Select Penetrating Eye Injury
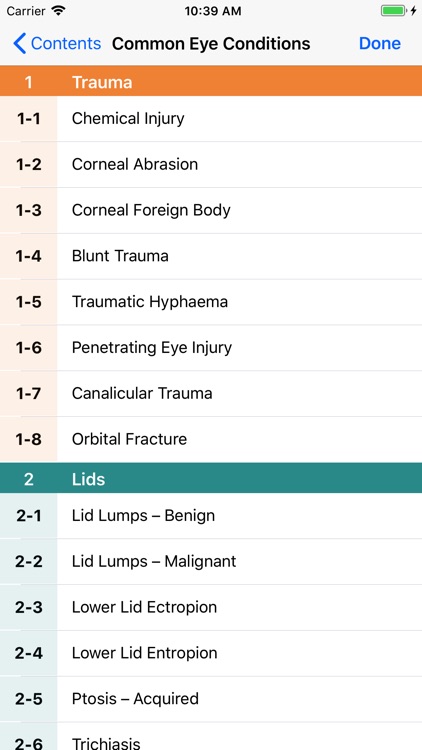The height and width of the screenshot is (750, 422). (x=211, y=348)
